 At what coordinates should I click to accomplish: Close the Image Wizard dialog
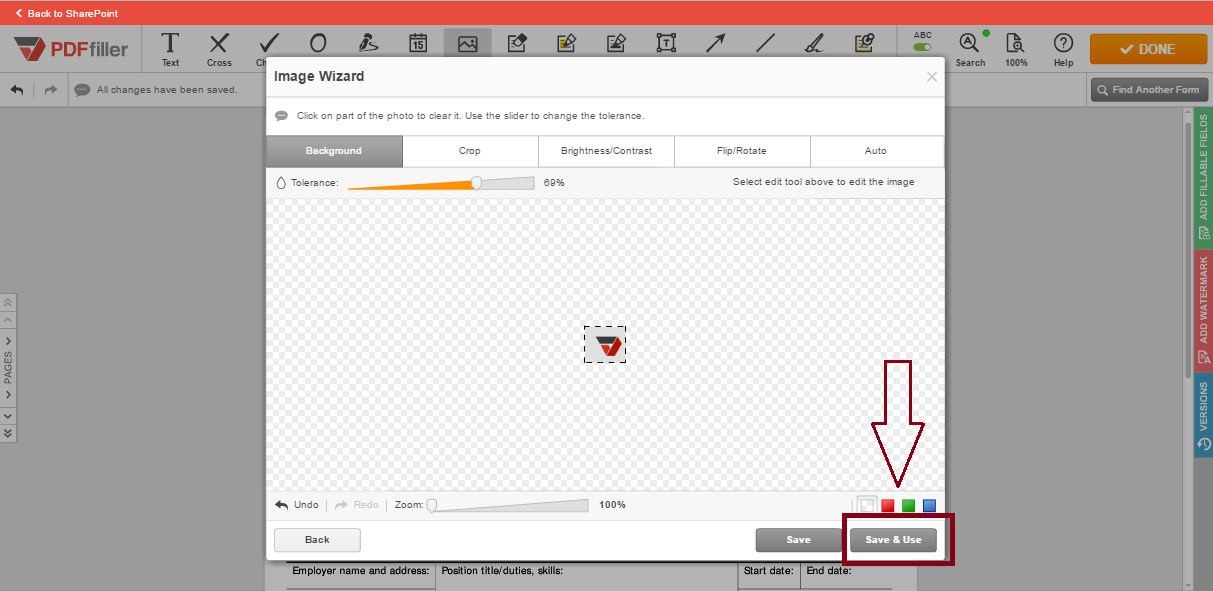pos(932,77)
